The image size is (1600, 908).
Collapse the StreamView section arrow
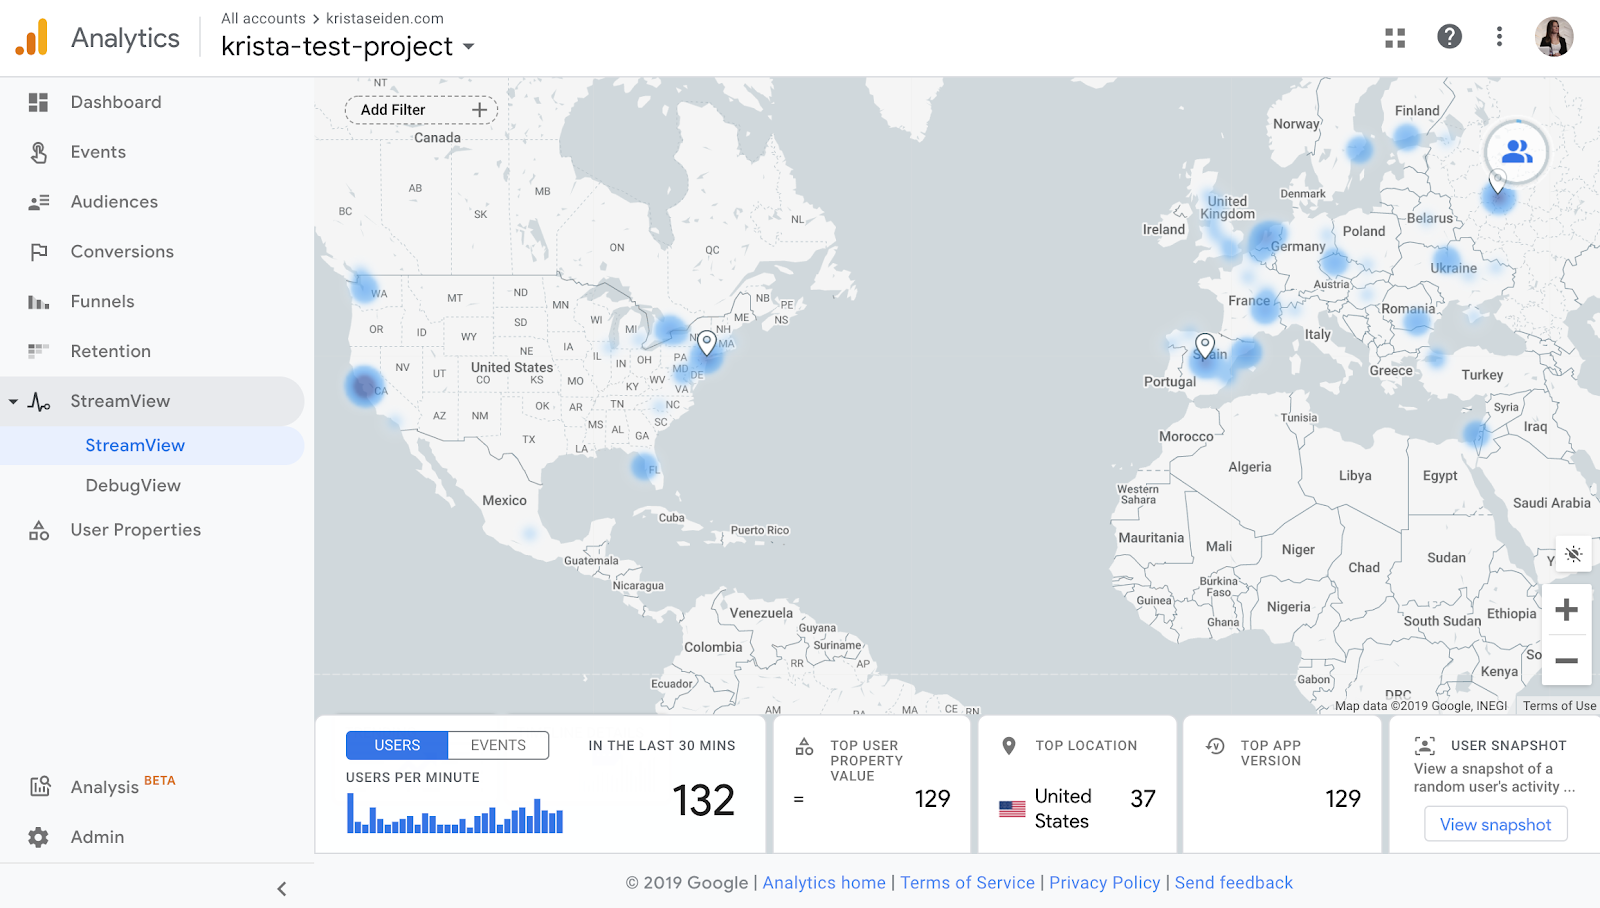tap(13, 402)
